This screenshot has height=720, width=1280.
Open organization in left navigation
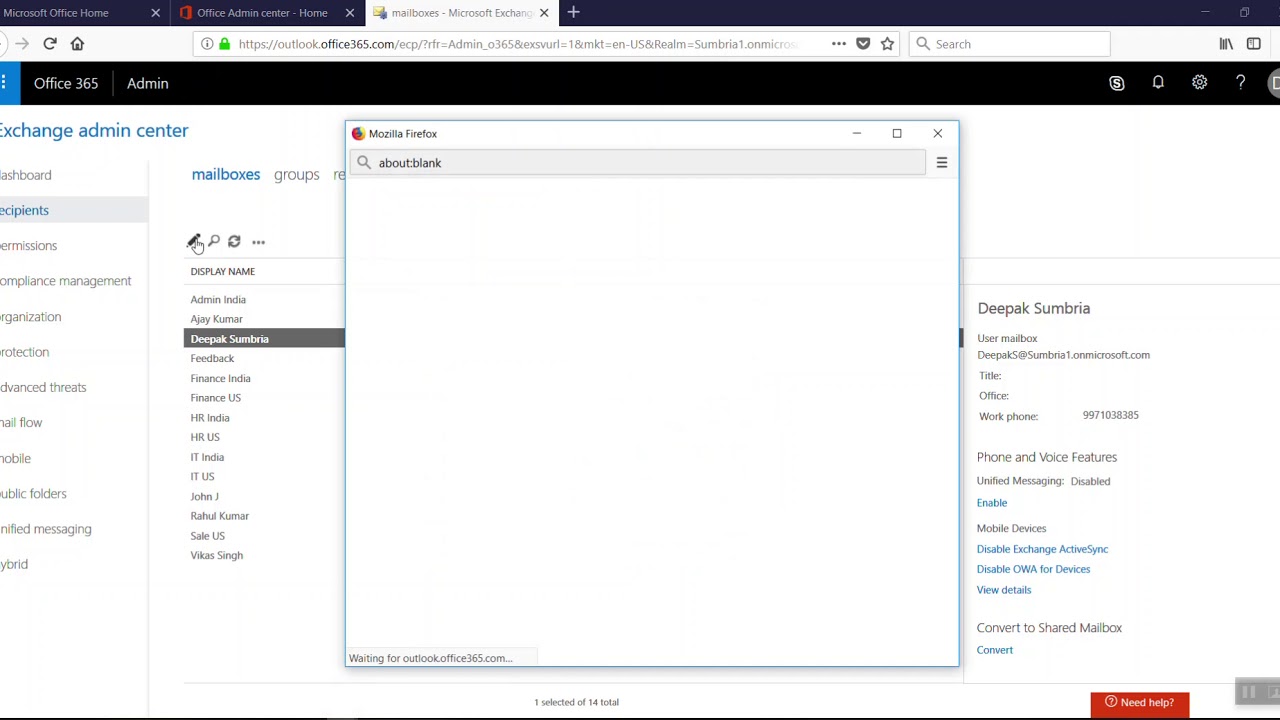[x=30, y=317]
